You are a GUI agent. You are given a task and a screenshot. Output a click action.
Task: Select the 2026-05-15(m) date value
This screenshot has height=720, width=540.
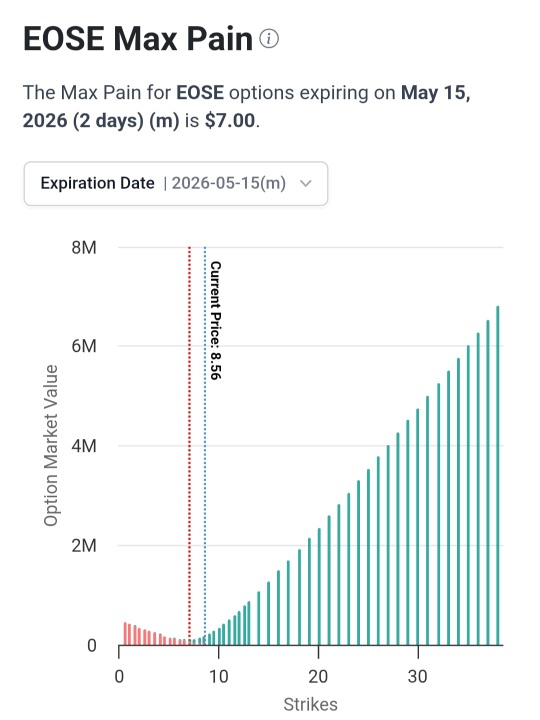click(x=229, y=183)
